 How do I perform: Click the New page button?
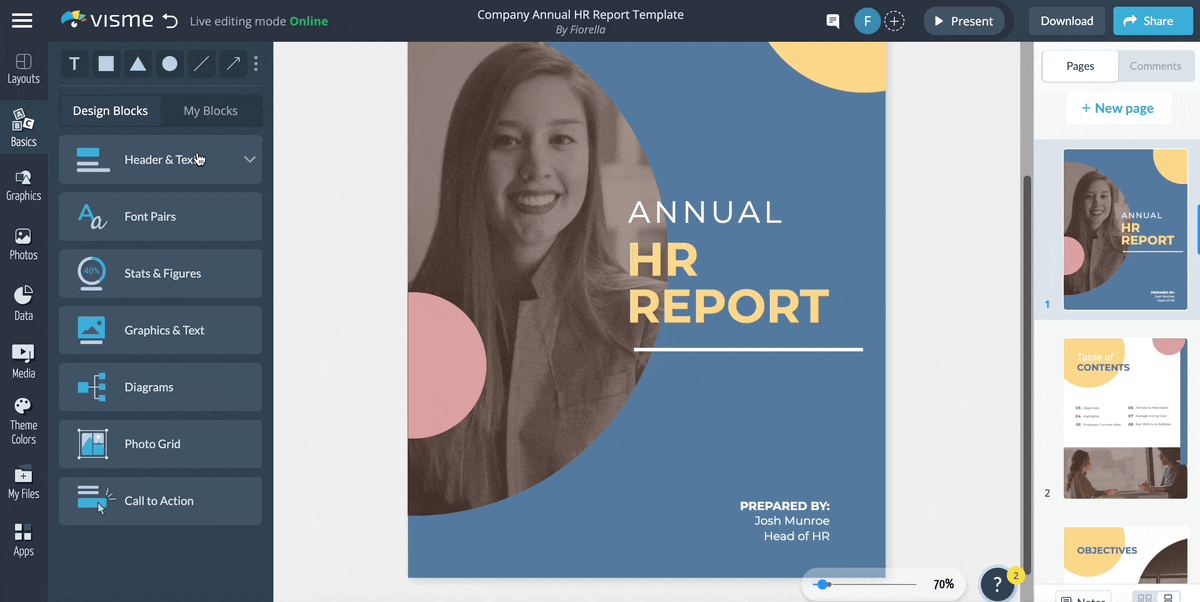click(x=1118, y=107)
